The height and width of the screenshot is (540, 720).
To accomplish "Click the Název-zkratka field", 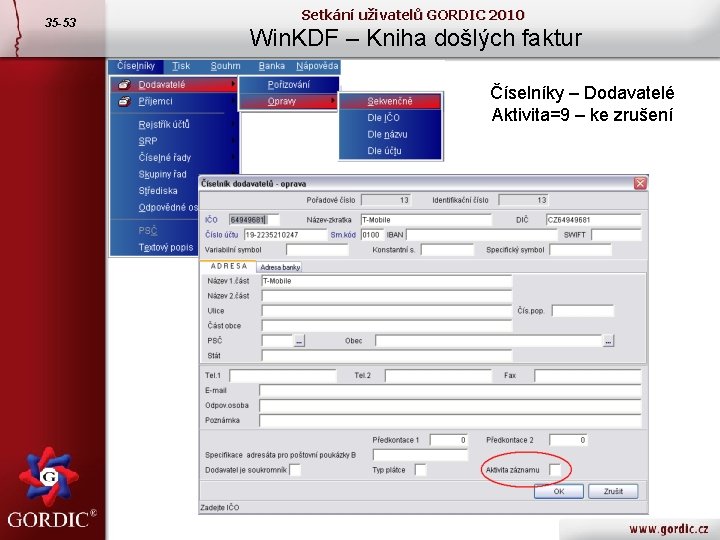I will [x=426, y=220].
